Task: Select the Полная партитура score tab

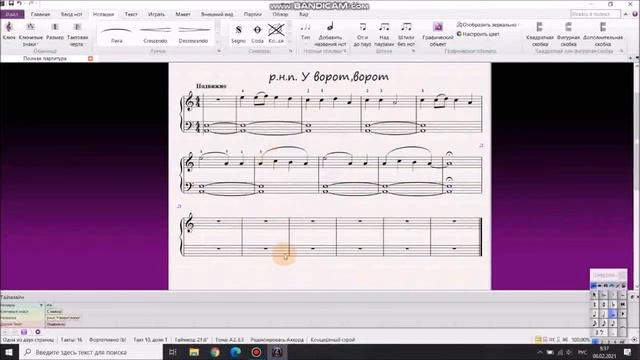Action: [45, 58]
